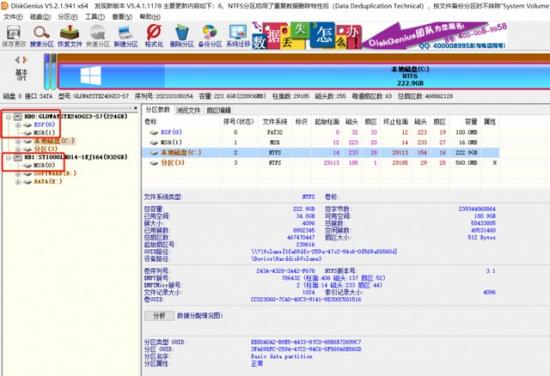550x376 pixels.
Task: Open the DiskGenius data recovery banner ad
Action: point(379,36)
